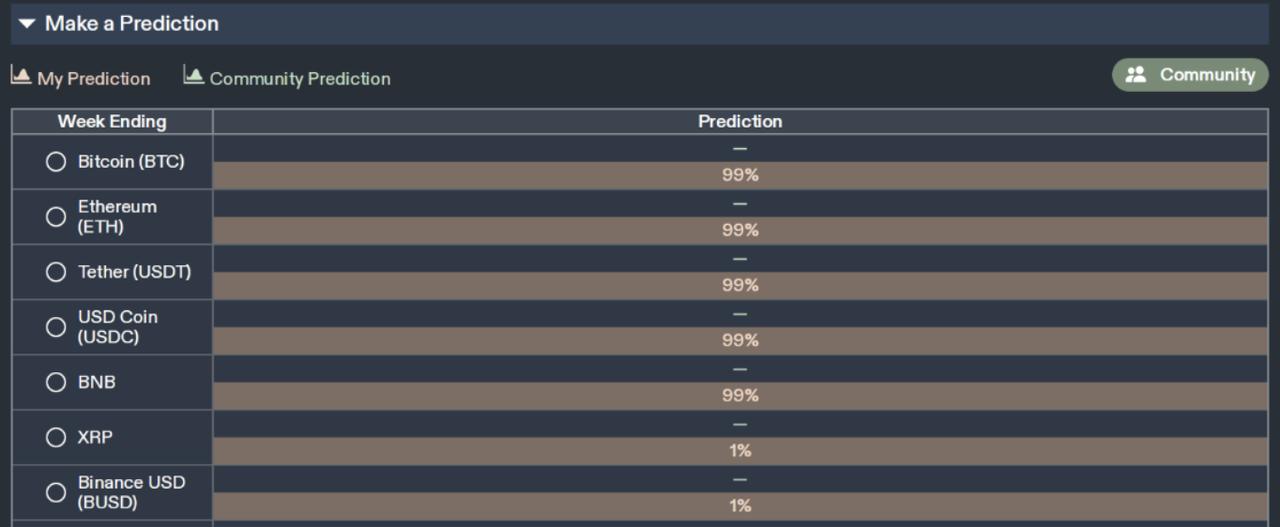Click the Bitcoin 99% prediction bar
Screen dimensions: 1280x527
pos(740,175)
